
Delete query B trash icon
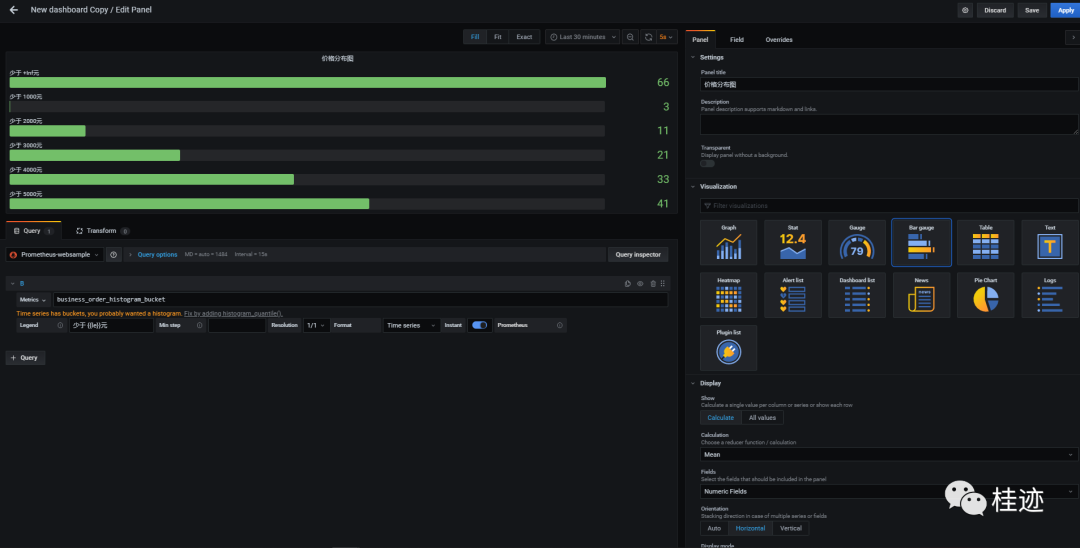coord(653,284)
